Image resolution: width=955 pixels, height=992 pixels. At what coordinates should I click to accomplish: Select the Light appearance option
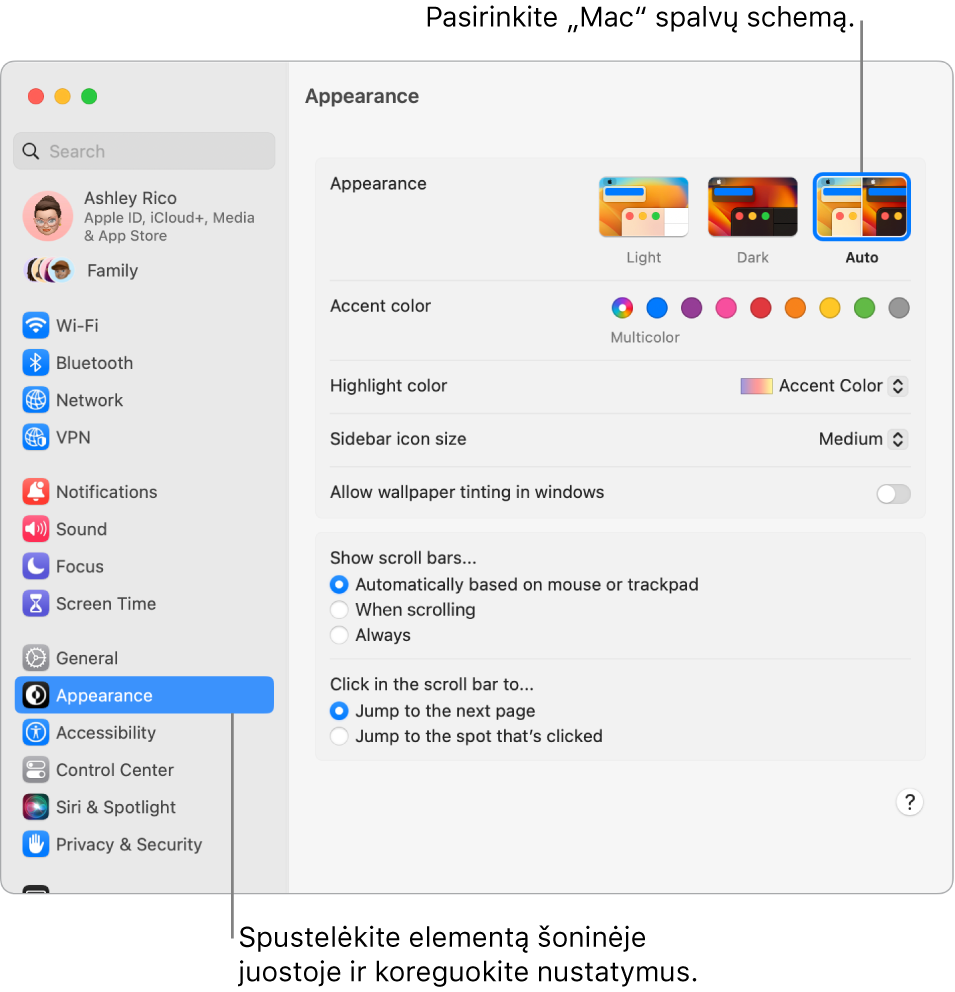click(x=643, y=206)
